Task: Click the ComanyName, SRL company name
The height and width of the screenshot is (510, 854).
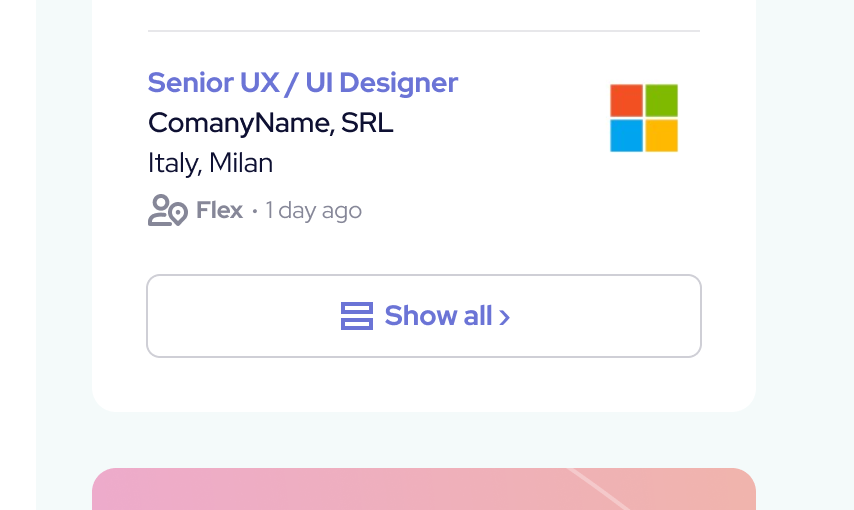Action: coord(270,123)
